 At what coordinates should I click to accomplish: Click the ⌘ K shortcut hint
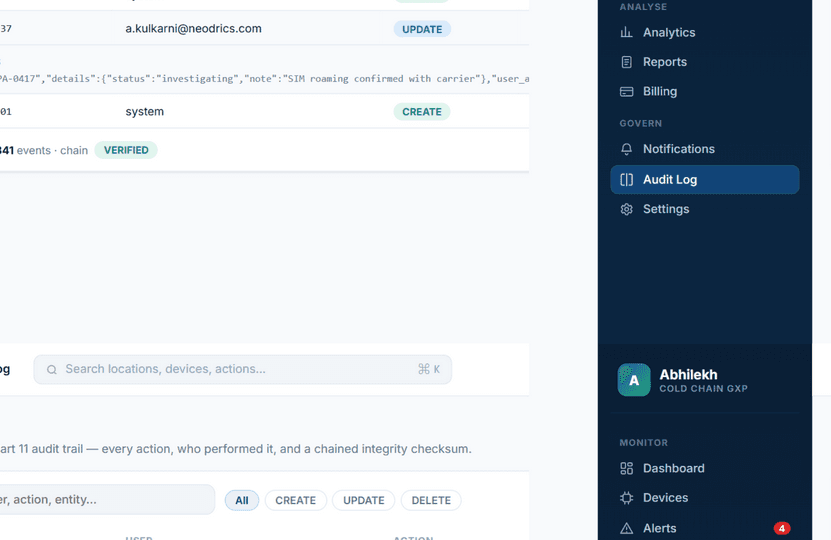point(429,369)
